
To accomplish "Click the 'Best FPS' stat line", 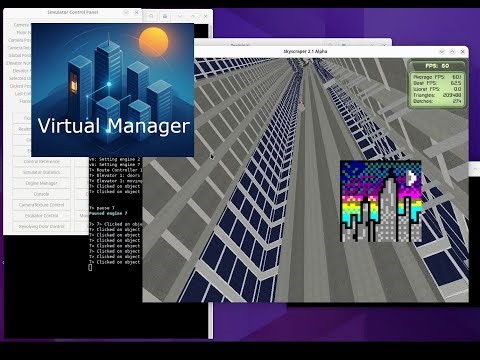I will click(437, 83).
